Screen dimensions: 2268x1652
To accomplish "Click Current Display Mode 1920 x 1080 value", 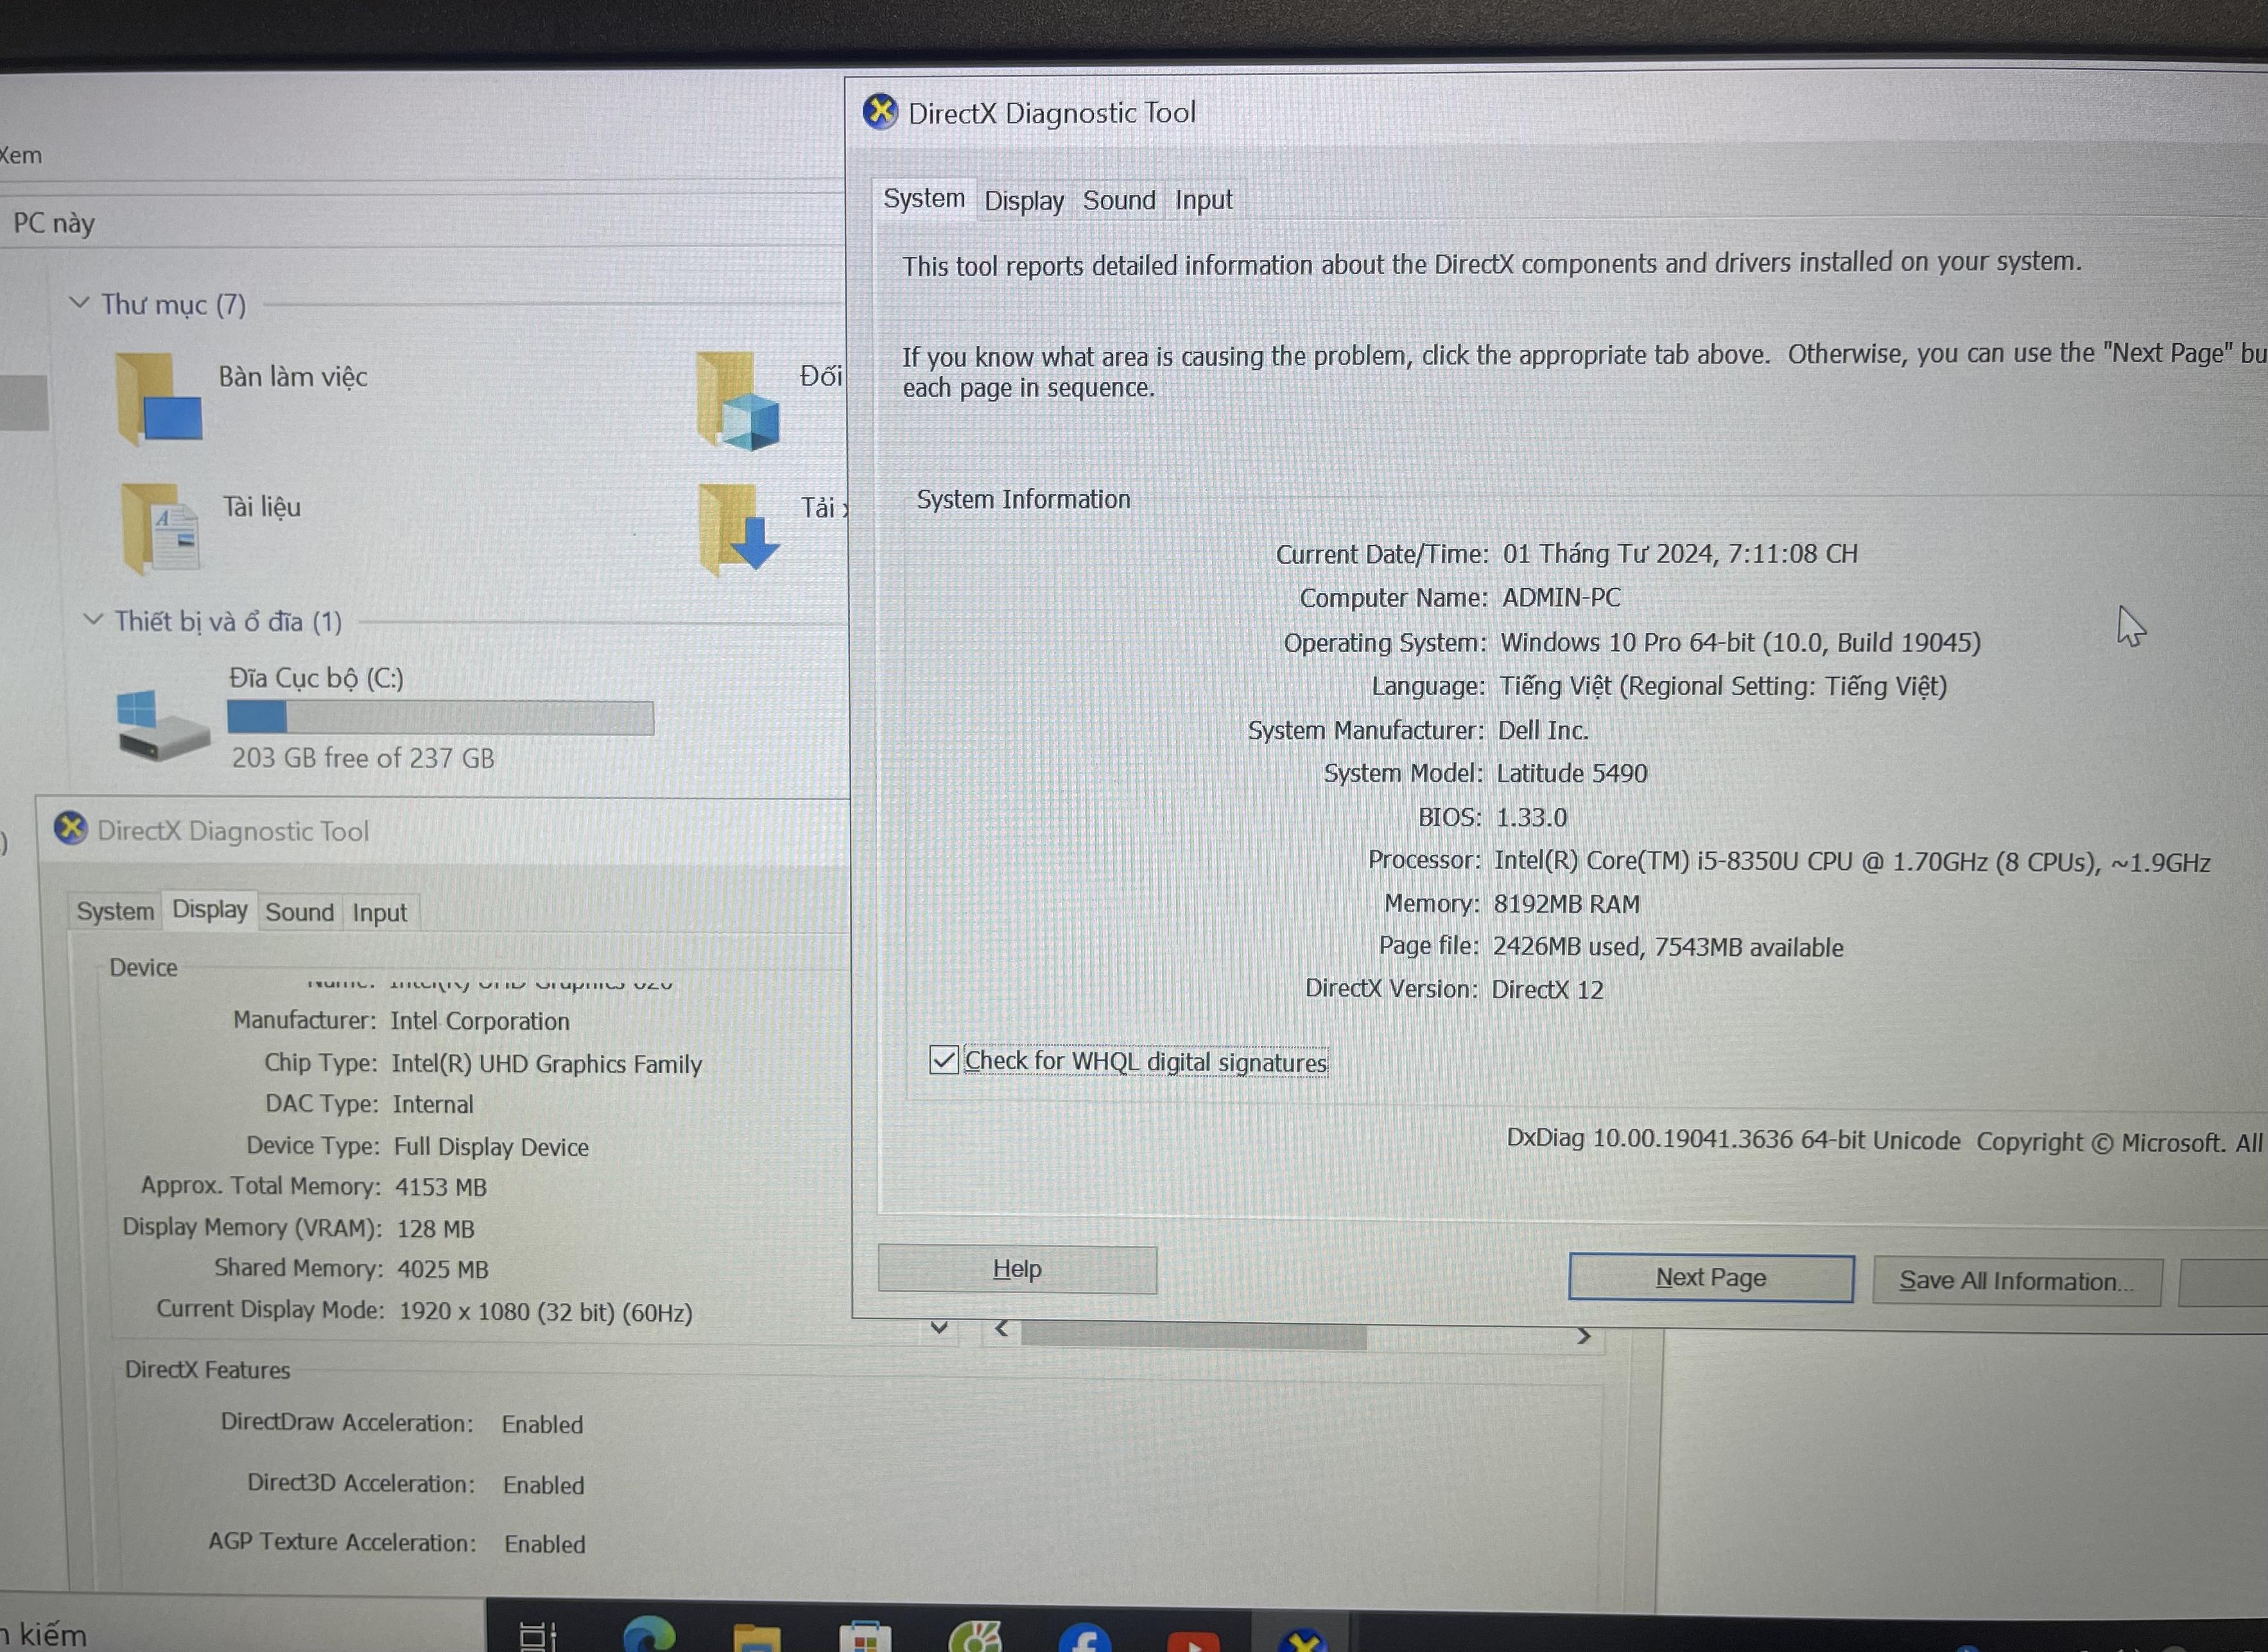I will [546, 1311].
